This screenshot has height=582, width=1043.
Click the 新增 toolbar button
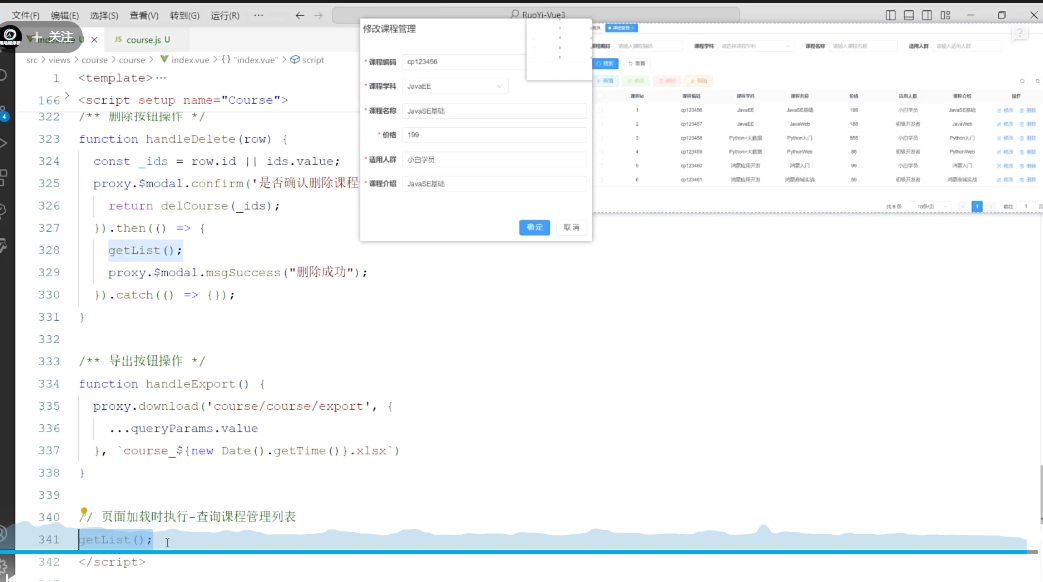pyautogui.click(x=607, y=81)
